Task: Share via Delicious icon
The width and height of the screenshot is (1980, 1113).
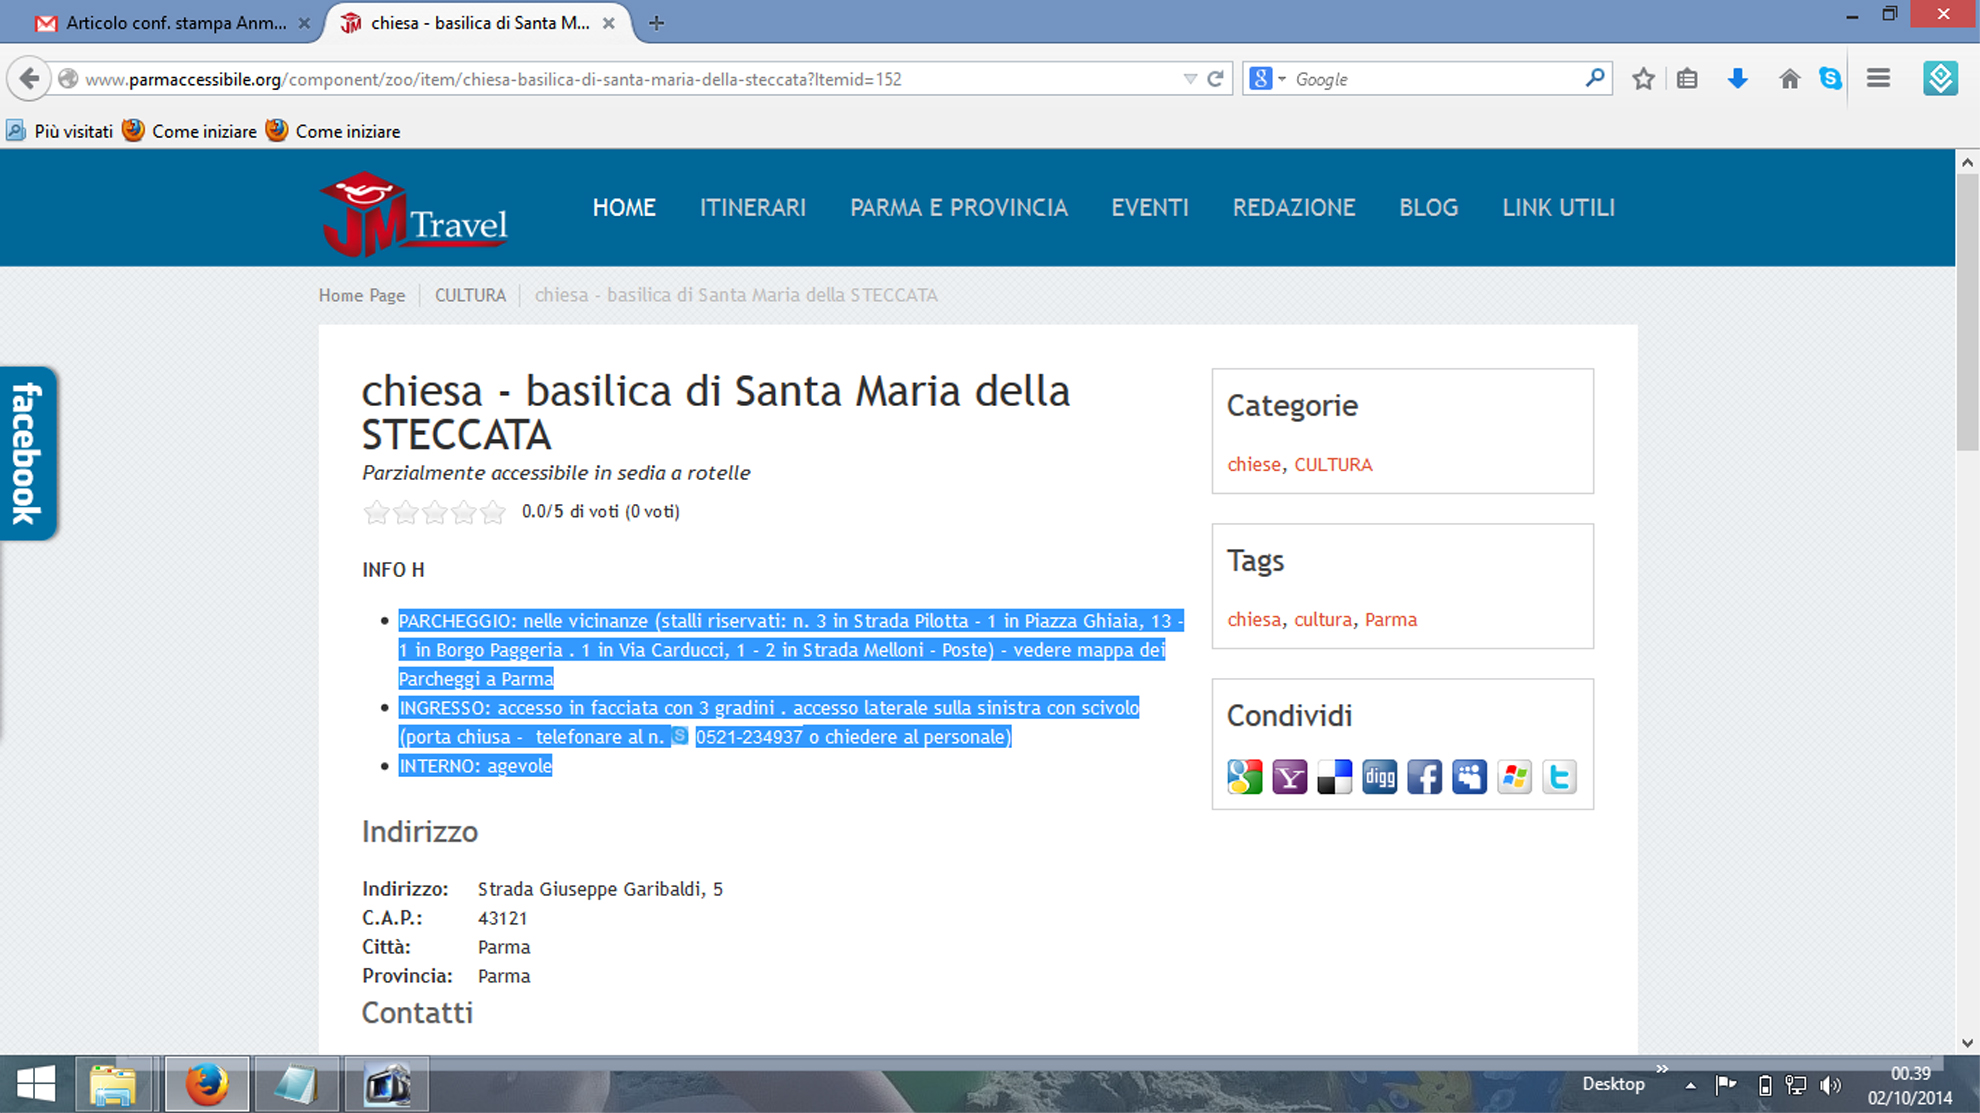Action: [x=1334, y=777]
